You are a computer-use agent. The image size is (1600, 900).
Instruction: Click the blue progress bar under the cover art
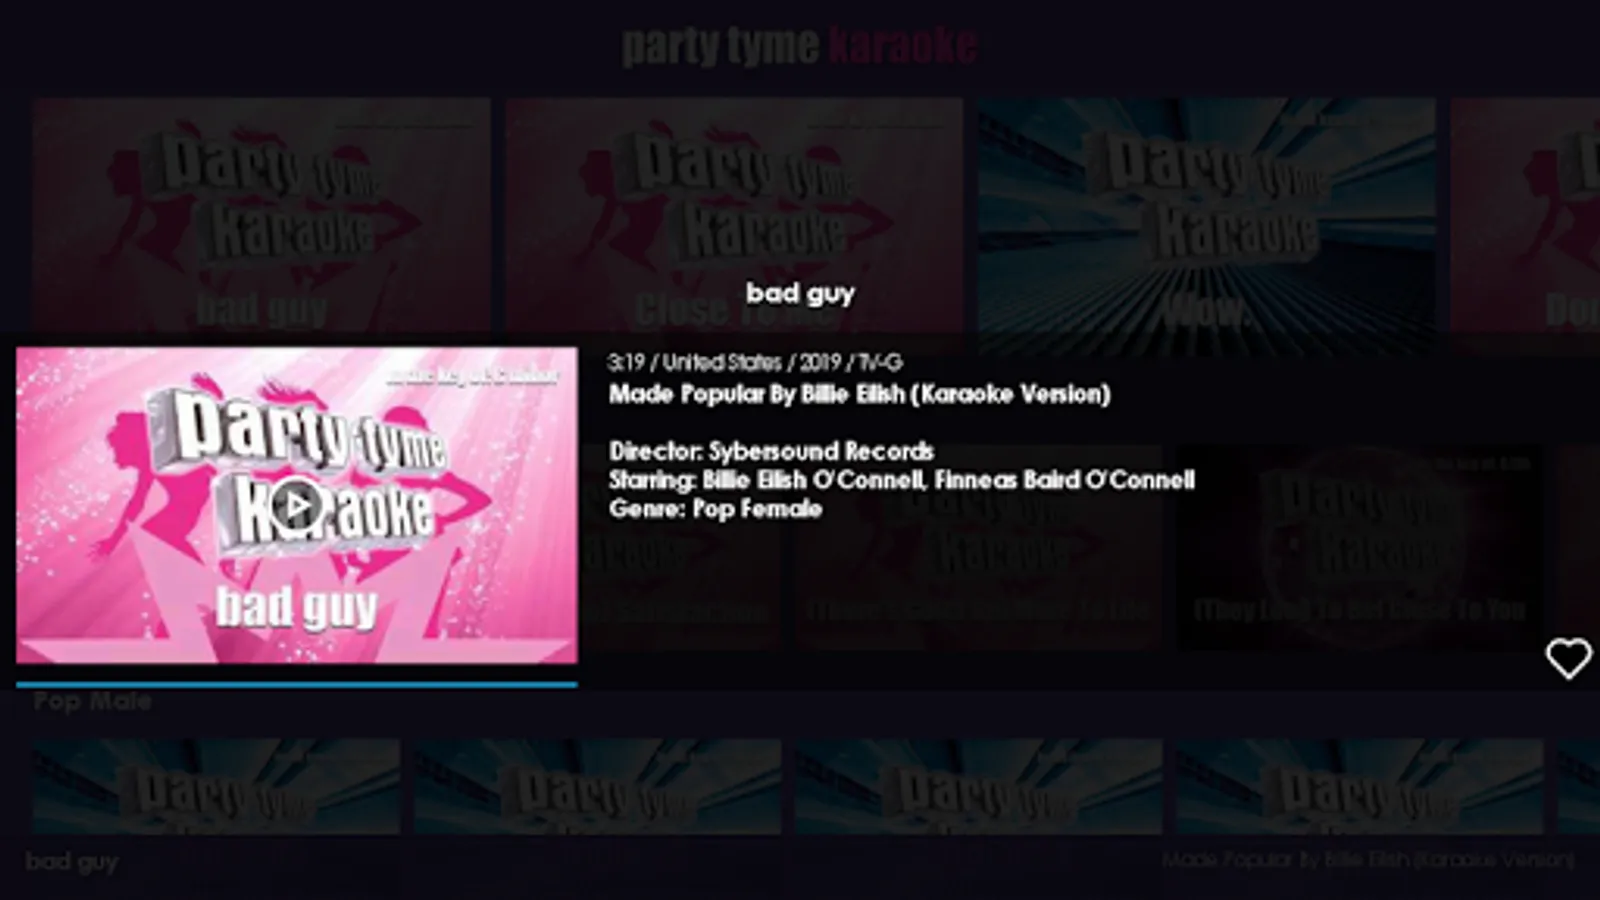click(296, 685)
